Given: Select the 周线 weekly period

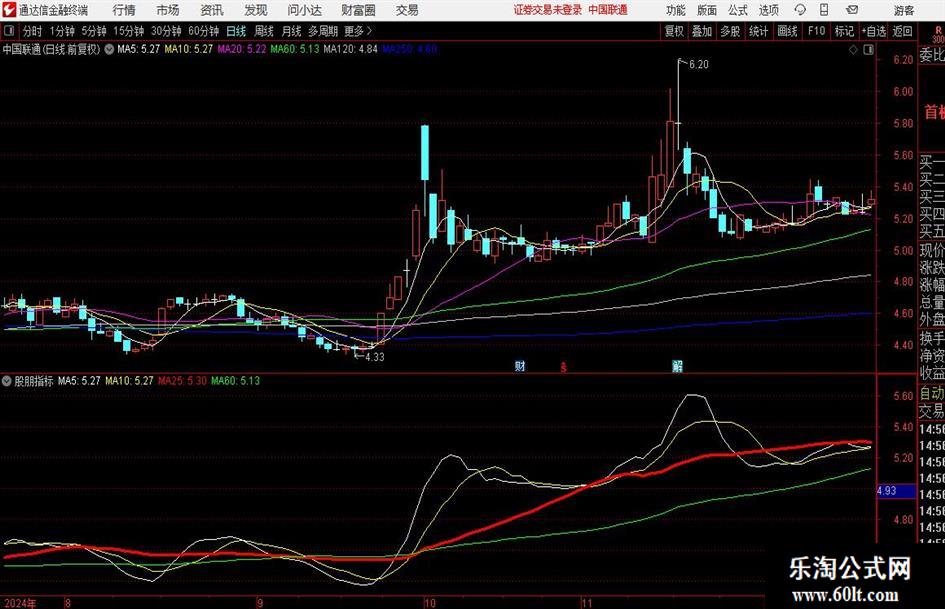Looking at the screenshot, I should pos(263,31).
